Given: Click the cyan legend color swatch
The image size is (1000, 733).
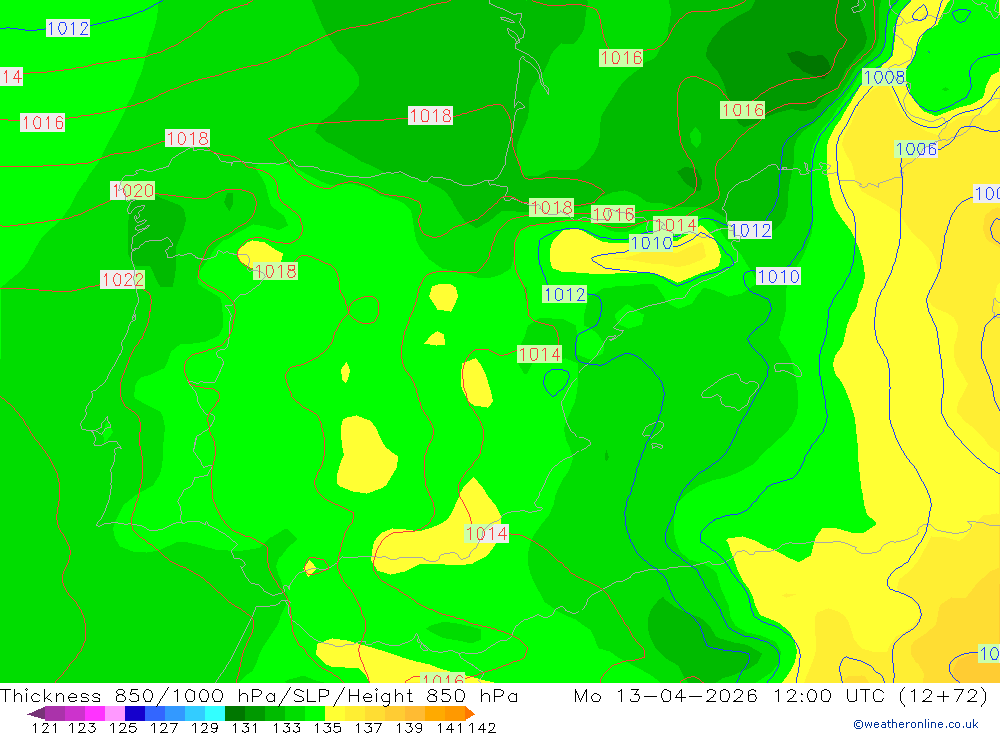Looking at the screenshot, I should [215, 713].
